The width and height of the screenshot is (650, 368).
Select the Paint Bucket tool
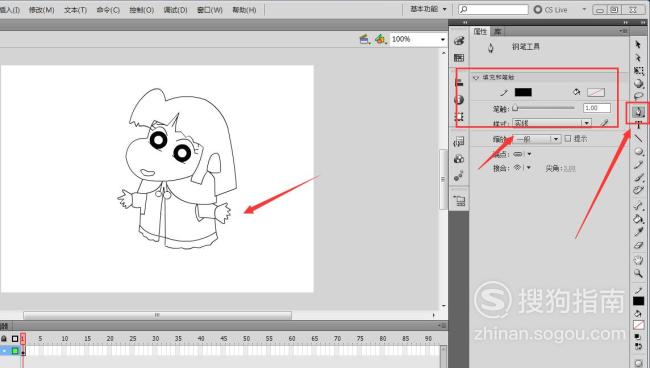[x=638, y=219]
